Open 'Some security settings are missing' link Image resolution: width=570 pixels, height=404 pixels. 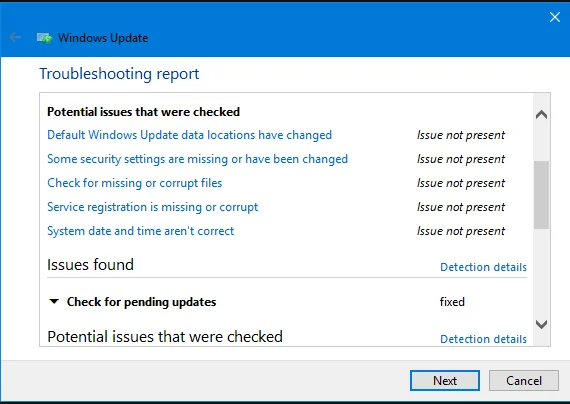point(197,159)
